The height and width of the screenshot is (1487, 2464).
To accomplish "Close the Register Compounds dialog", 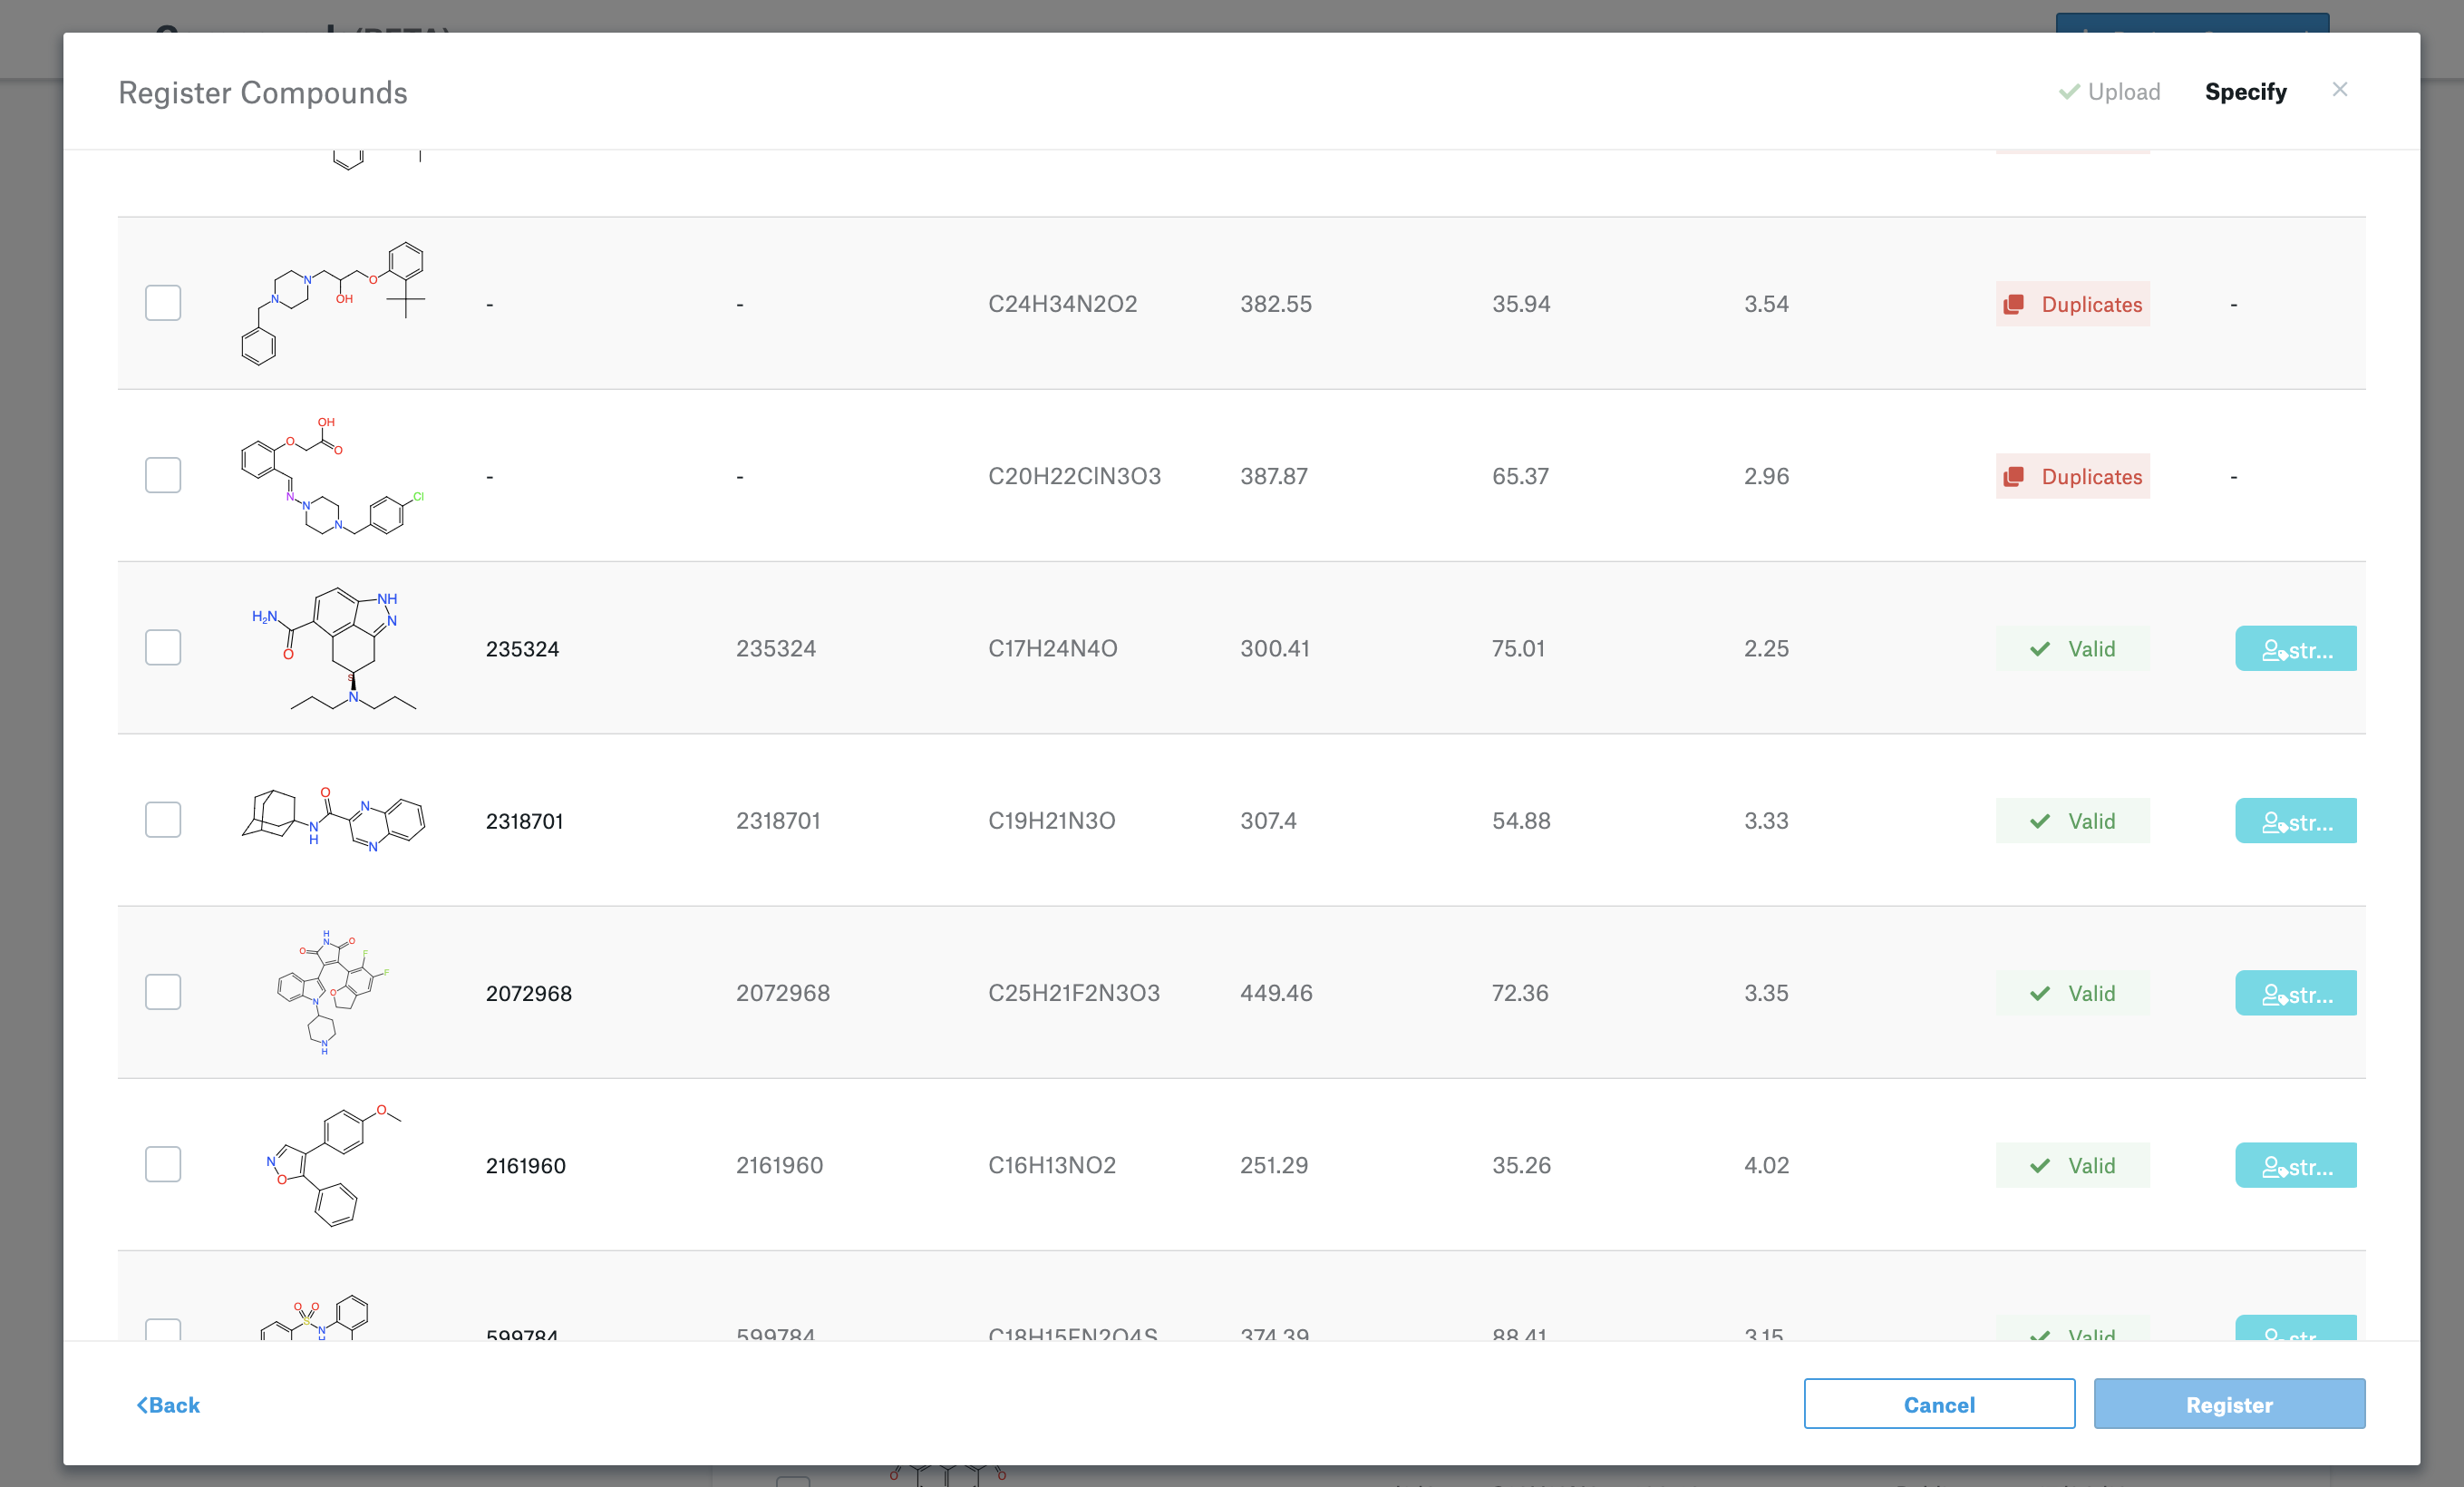I will (x=2339, y=90).
